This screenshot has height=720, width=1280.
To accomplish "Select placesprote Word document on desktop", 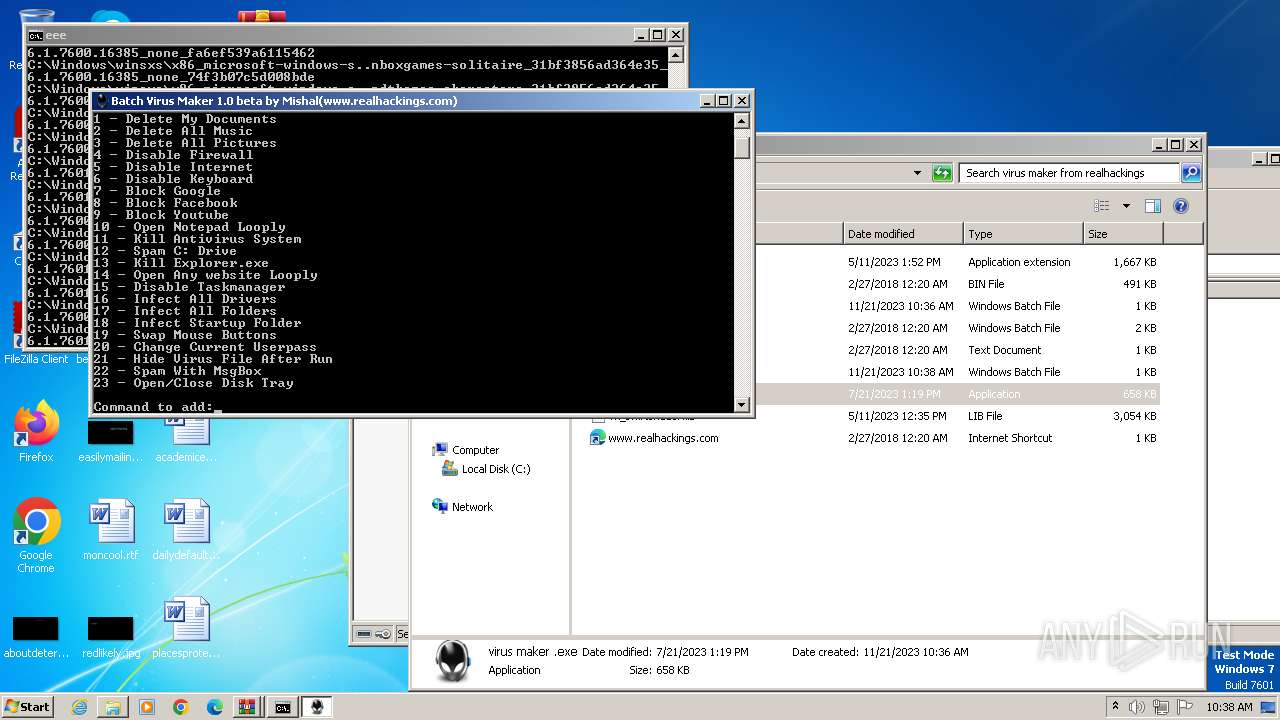I will click(x=186, y=628).
